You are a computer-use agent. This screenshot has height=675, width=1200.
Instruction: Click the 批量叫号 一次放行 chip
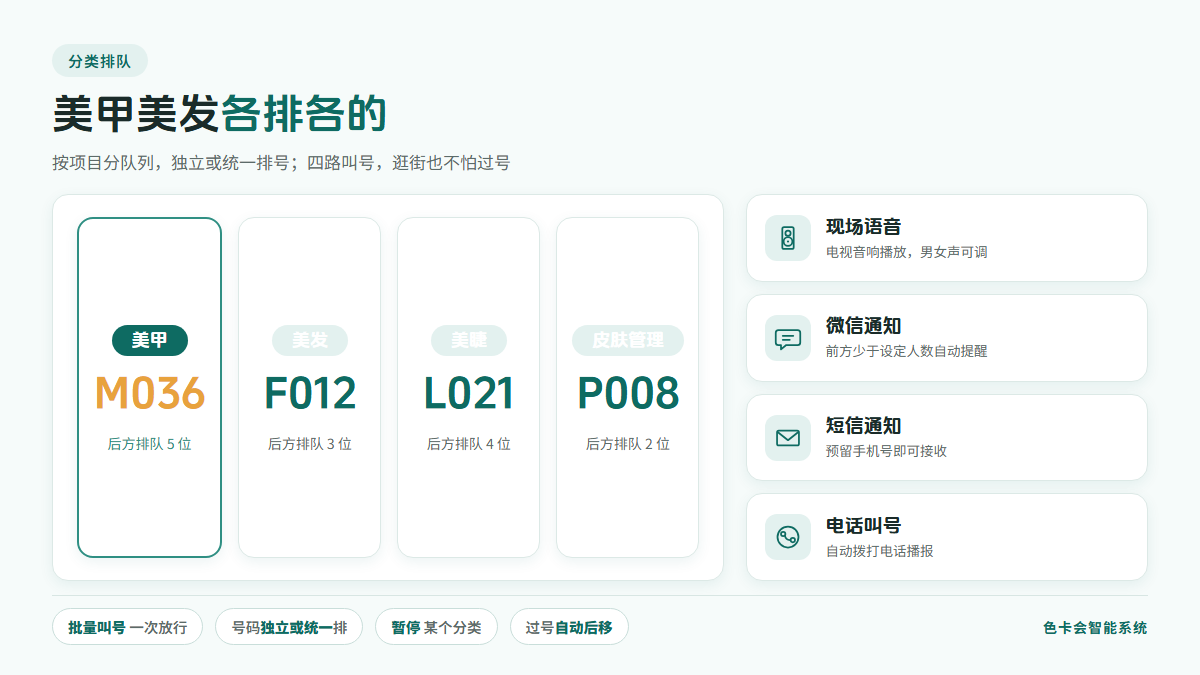[128, 627]
